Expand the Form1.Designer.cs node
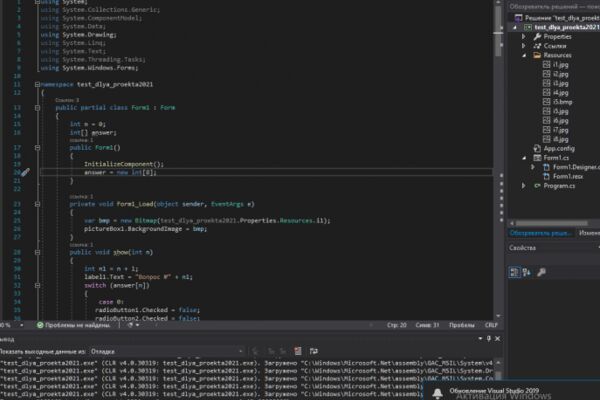Screen dimensions: 600x400 pos(533,167)
